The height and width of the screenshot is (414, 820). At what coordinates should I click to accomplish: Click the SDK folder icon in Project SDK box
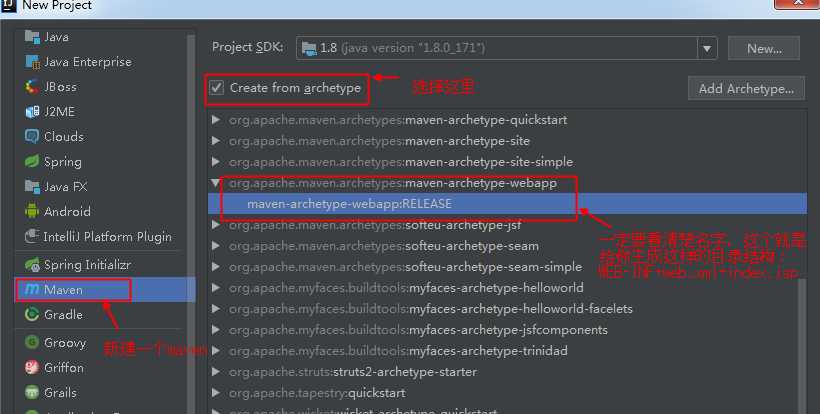coord(310,49)
